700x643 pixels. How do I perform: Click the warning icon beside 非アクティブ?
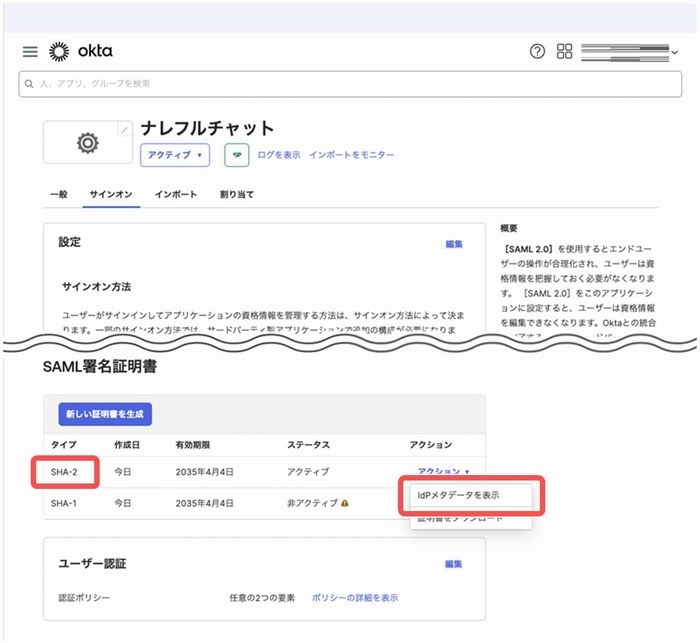345,503
